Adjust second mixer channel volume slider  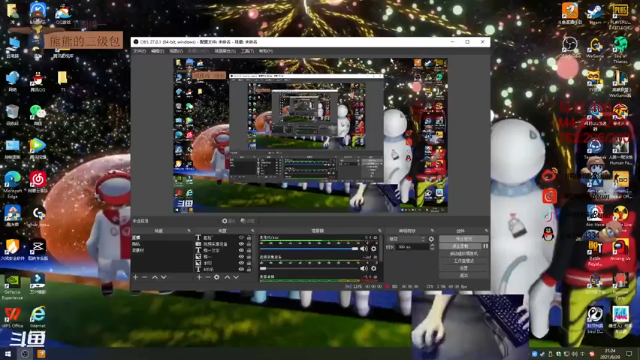pos(309,268)
